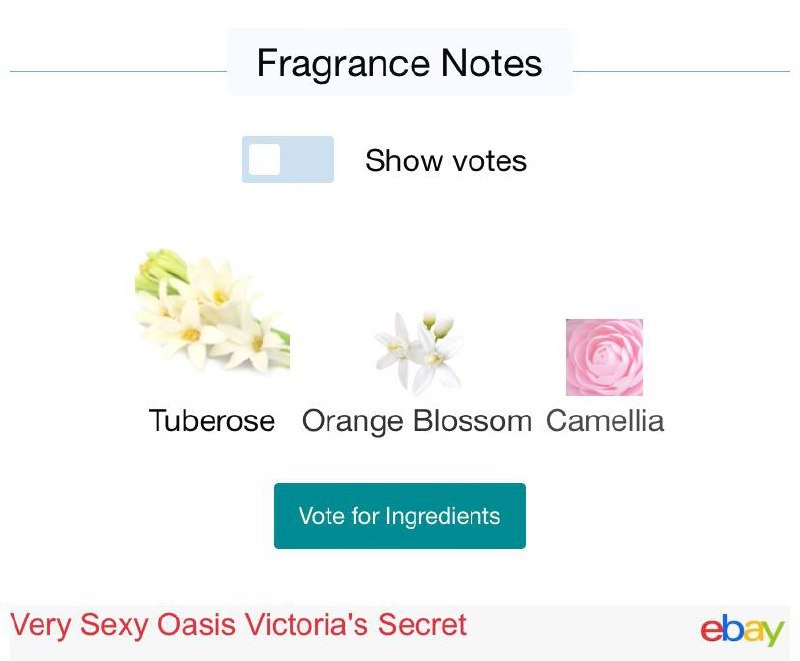This screenshot has width=800, height=661.
Task: Open the pink Camellia flower image
Action: click(604, 357)
